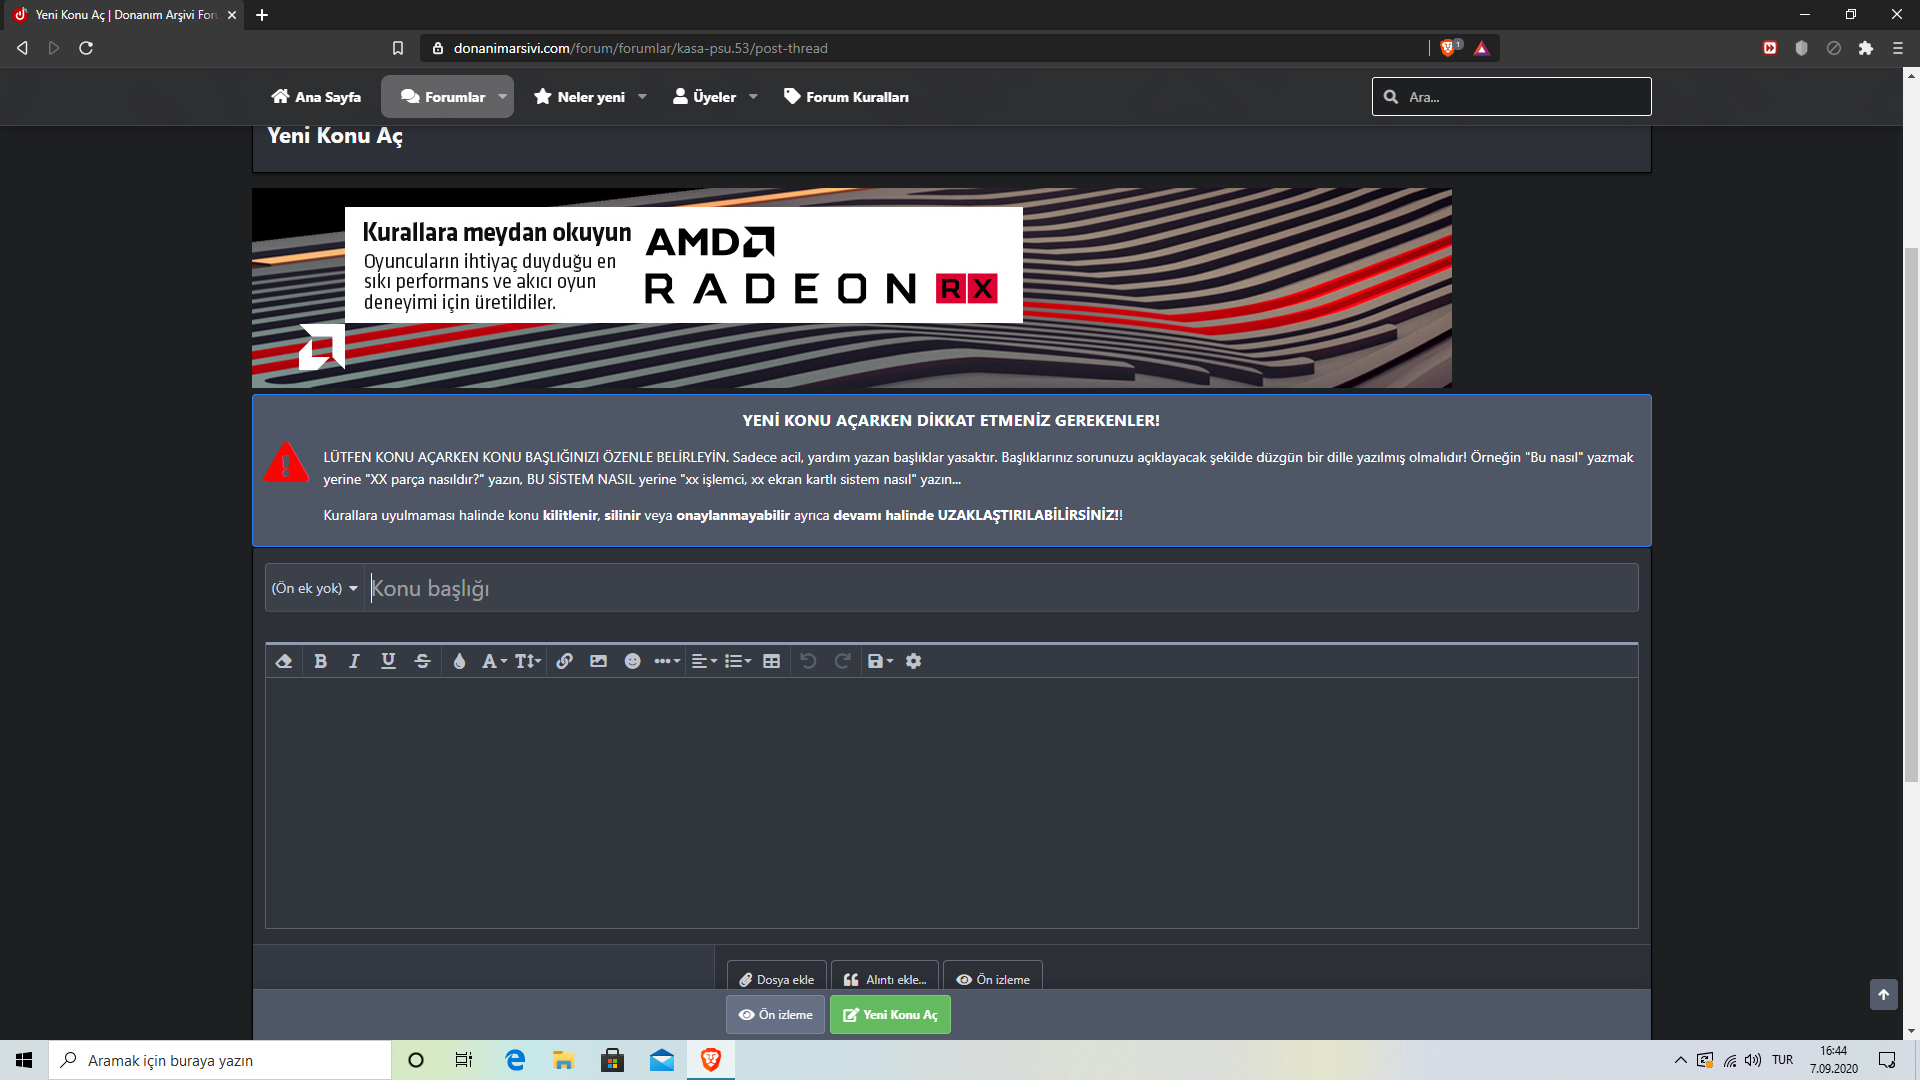Viewport: 1920px width, 1080px height.
Task: Click the BB code gear icon
Action: click(x=913, y=661)
